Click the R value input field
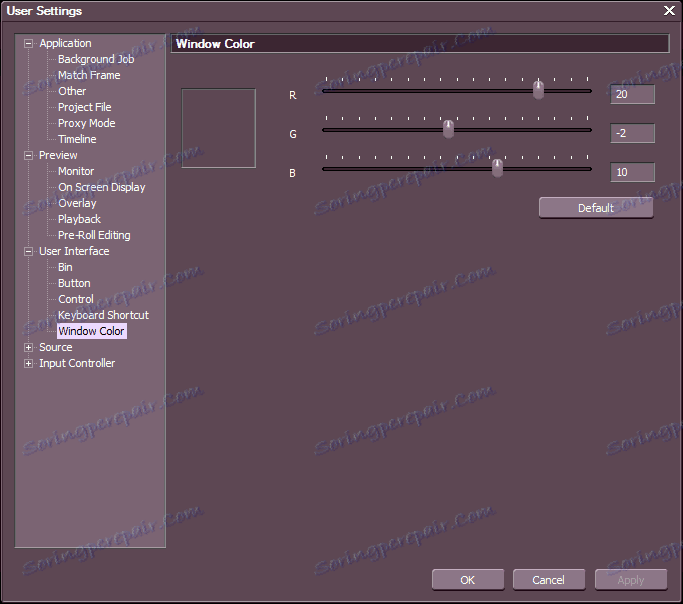683x604 pixels. [x=632, y=94]
